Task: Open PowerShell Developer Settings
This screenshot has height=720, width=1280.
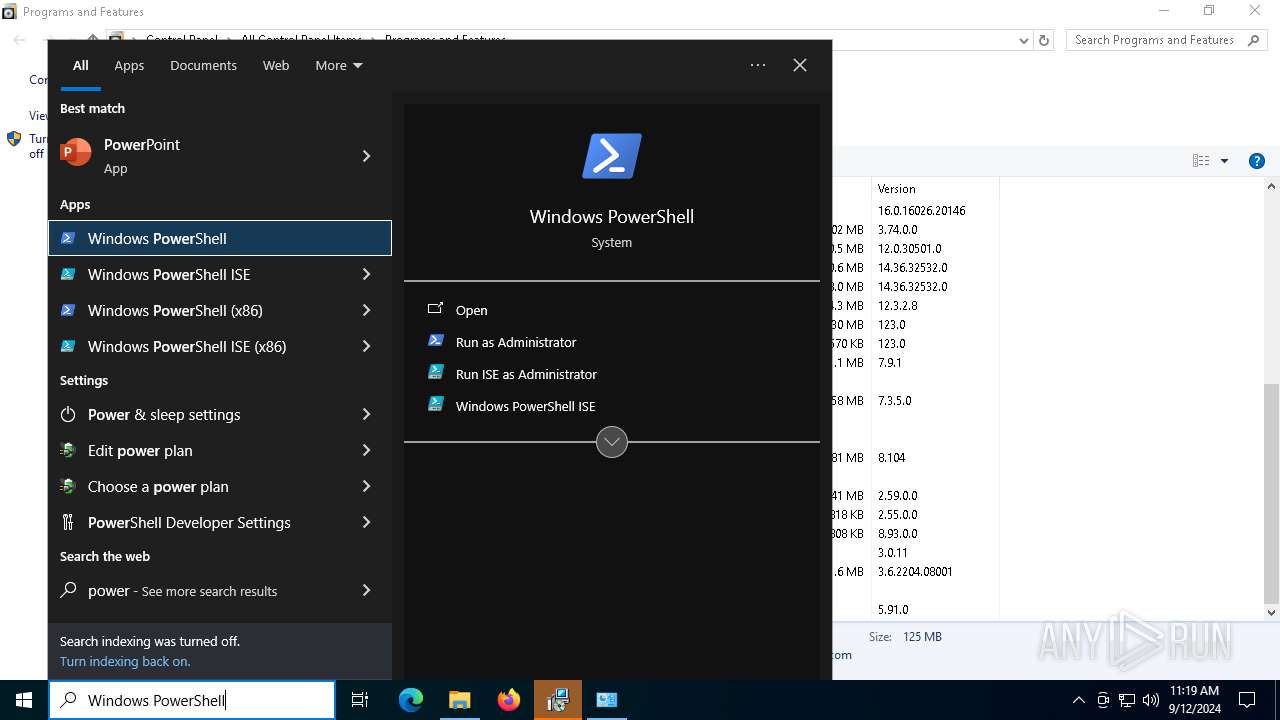Action: click(198, 522)
